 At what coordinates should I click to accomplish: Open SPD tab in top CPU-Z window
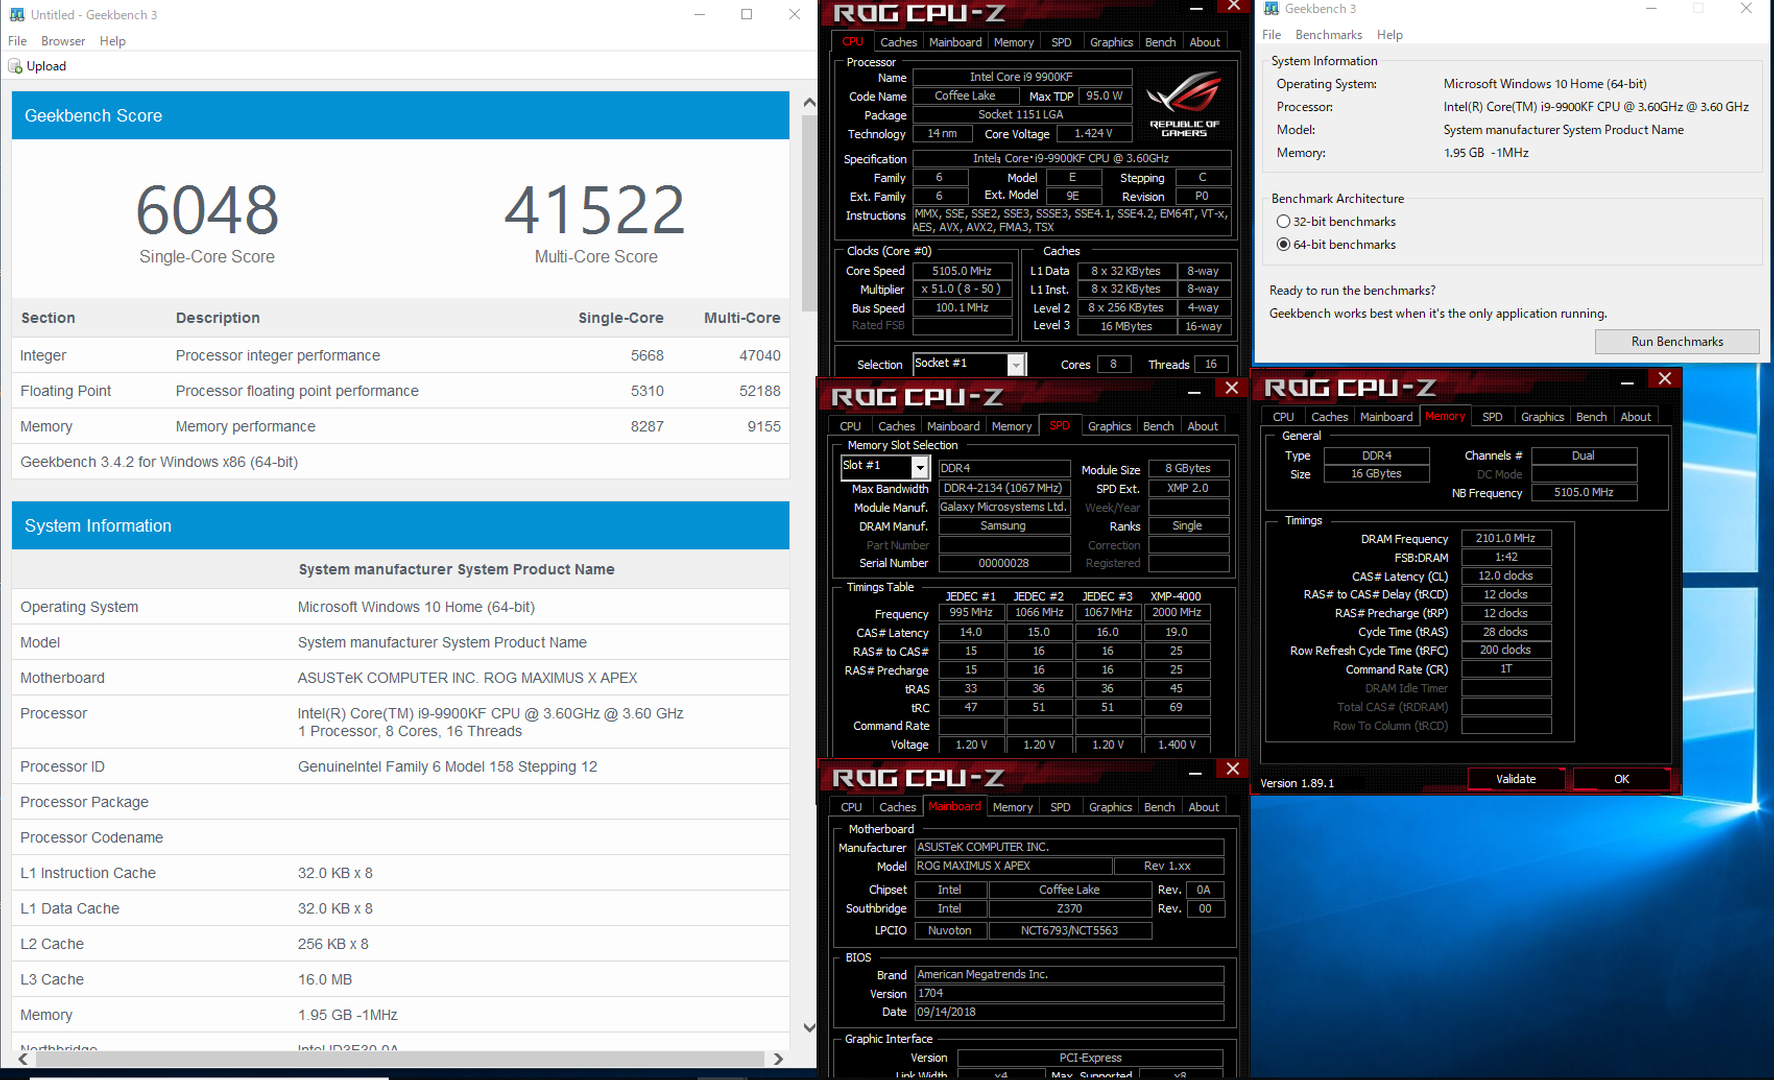tap(1061, 42)
